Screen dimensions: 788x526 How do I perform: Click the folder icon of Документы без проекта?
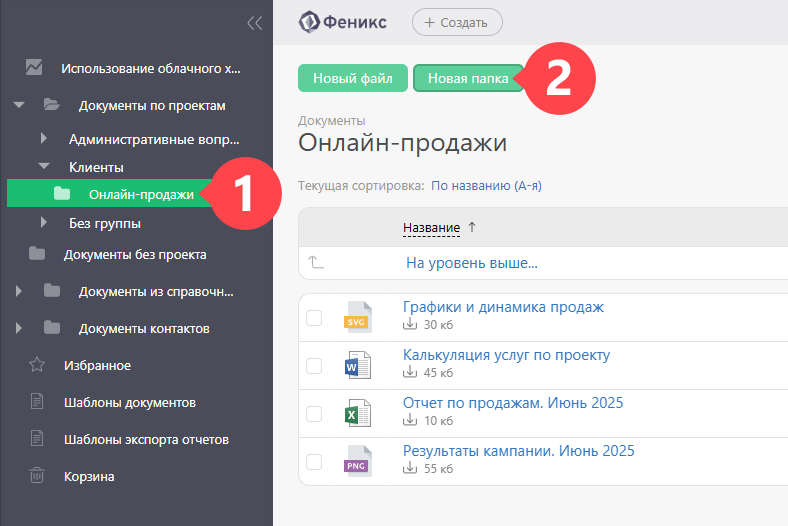(x=37, y=254)
